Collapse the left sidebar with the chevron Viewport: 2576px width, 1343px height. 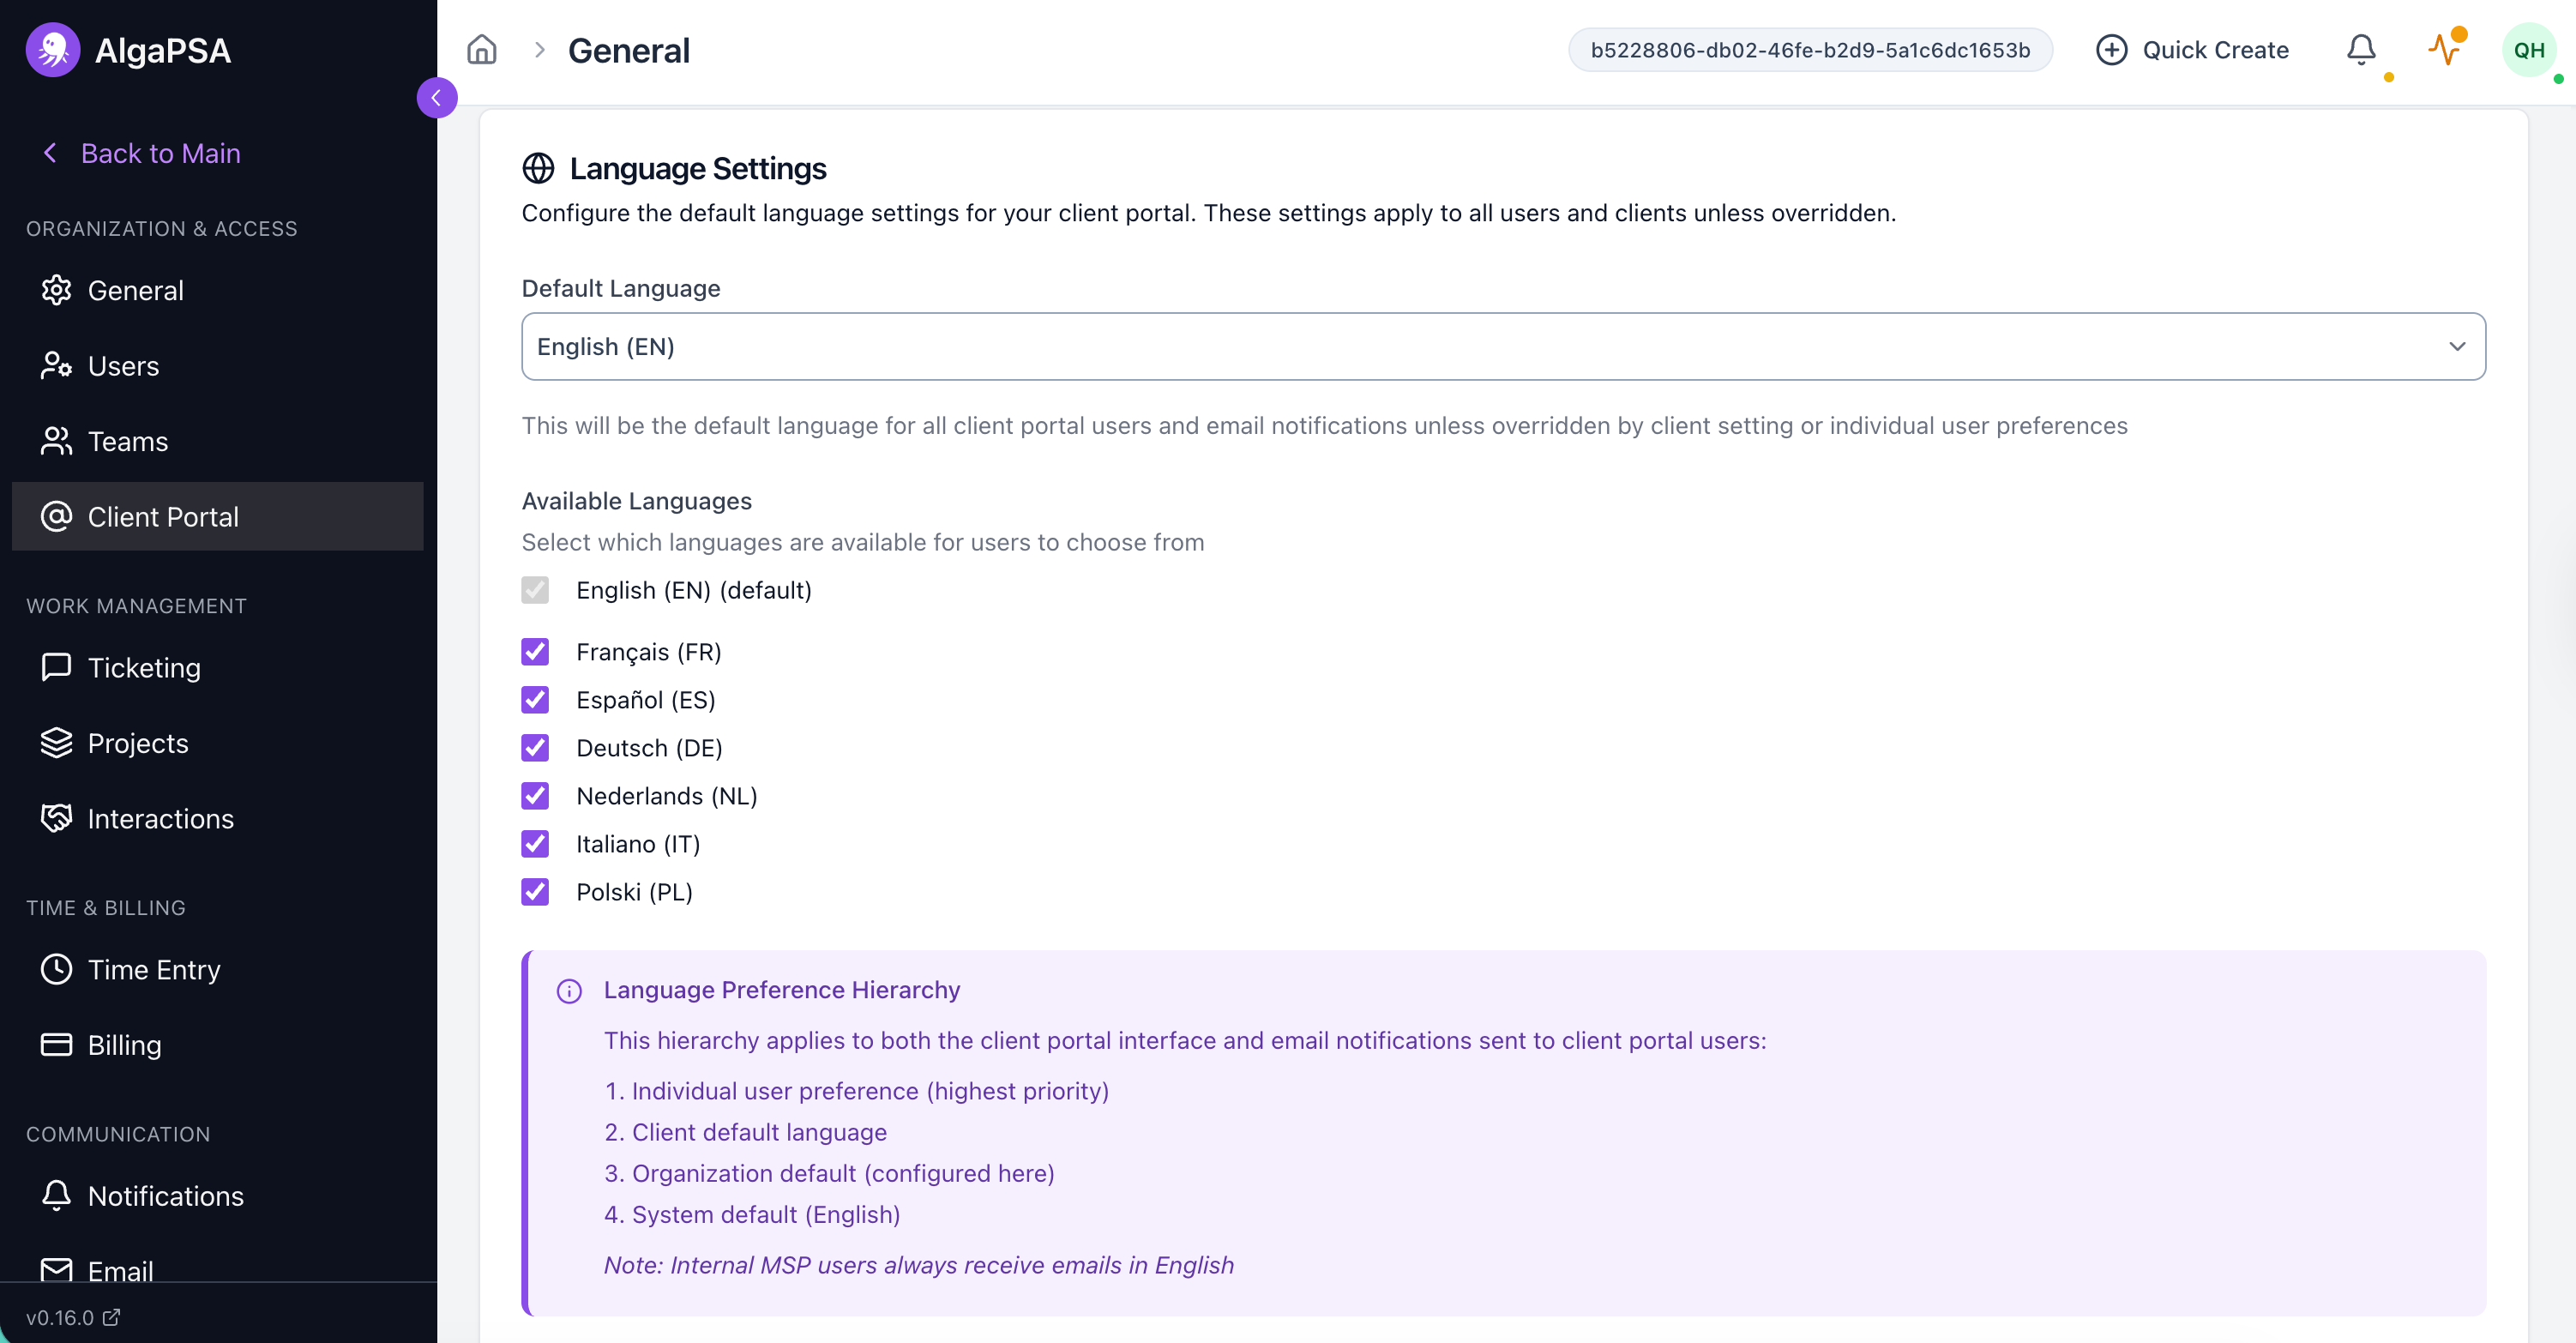point(436,97)
